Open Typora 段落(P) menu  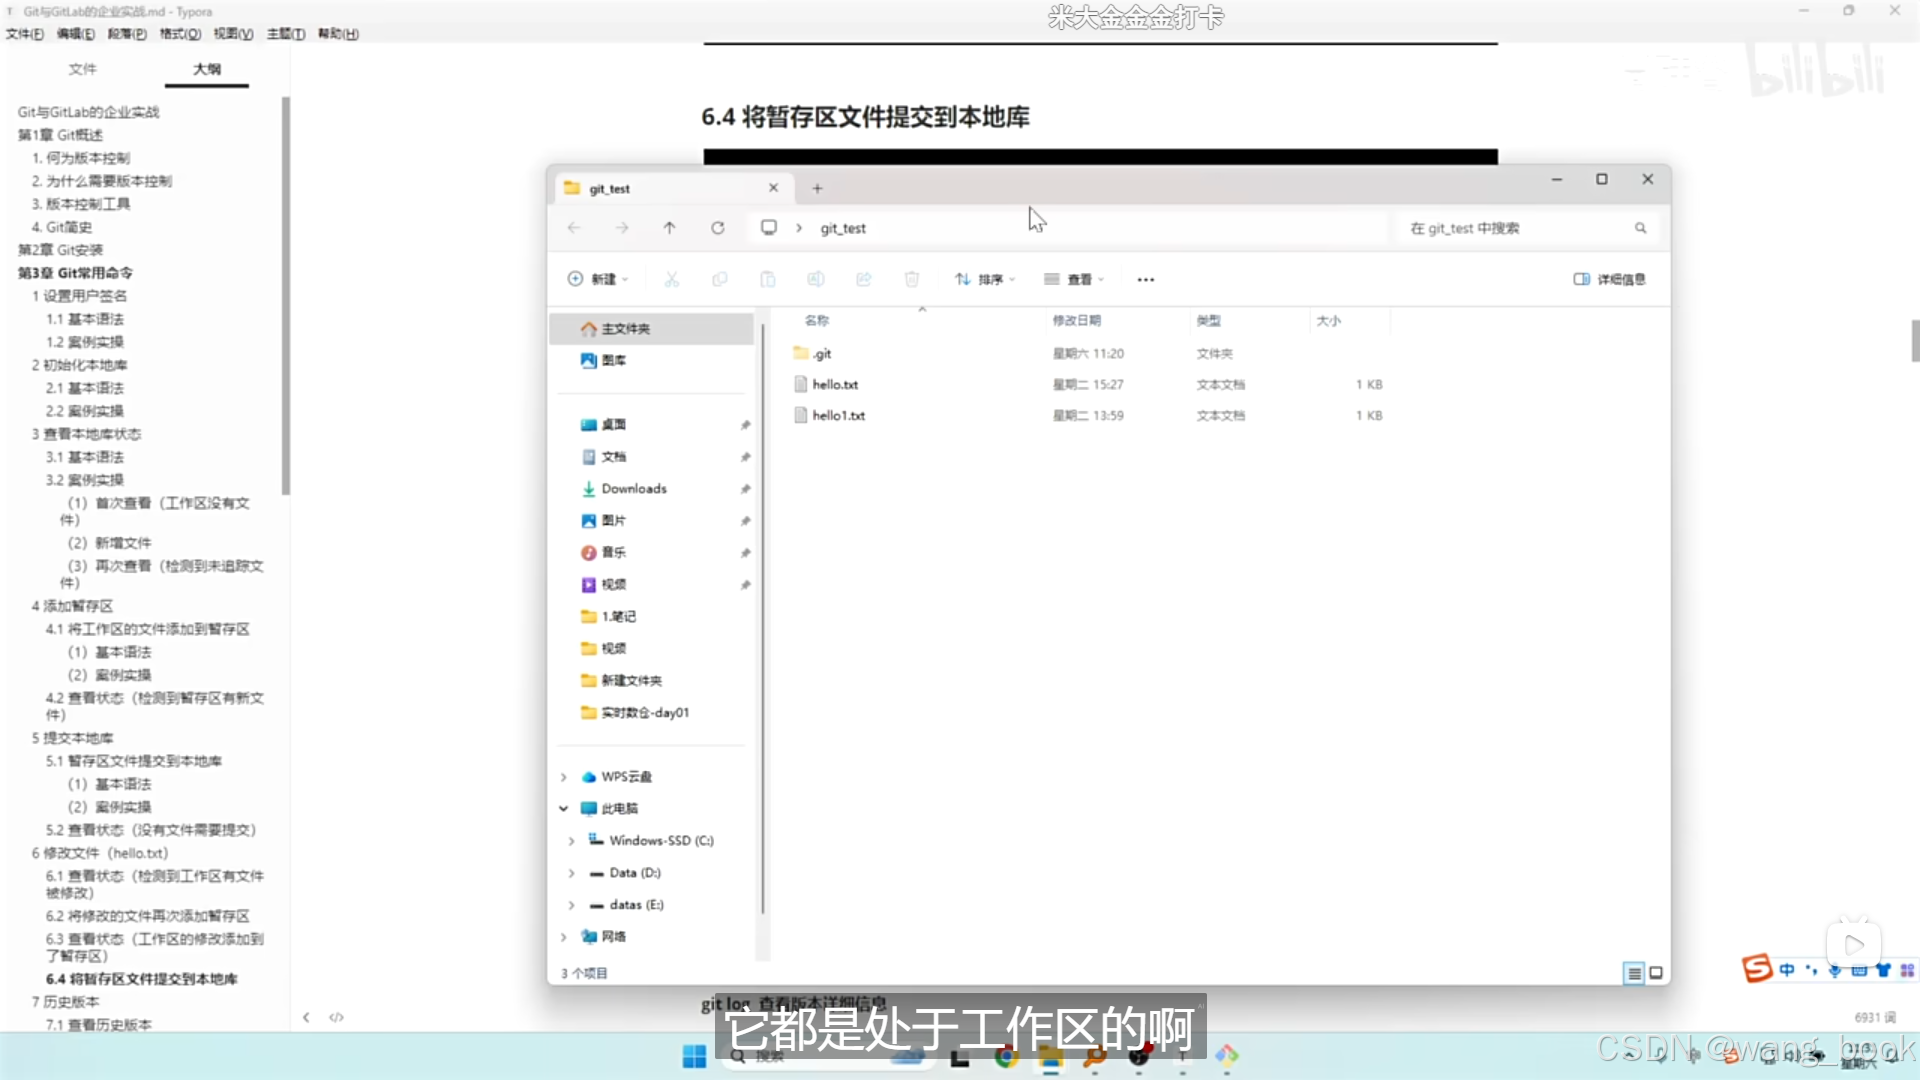click(127, 34)
